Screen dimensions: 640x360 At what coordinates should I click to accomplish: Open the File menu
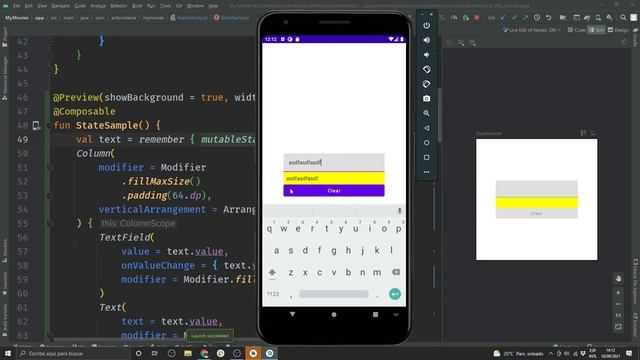(16, 6)
